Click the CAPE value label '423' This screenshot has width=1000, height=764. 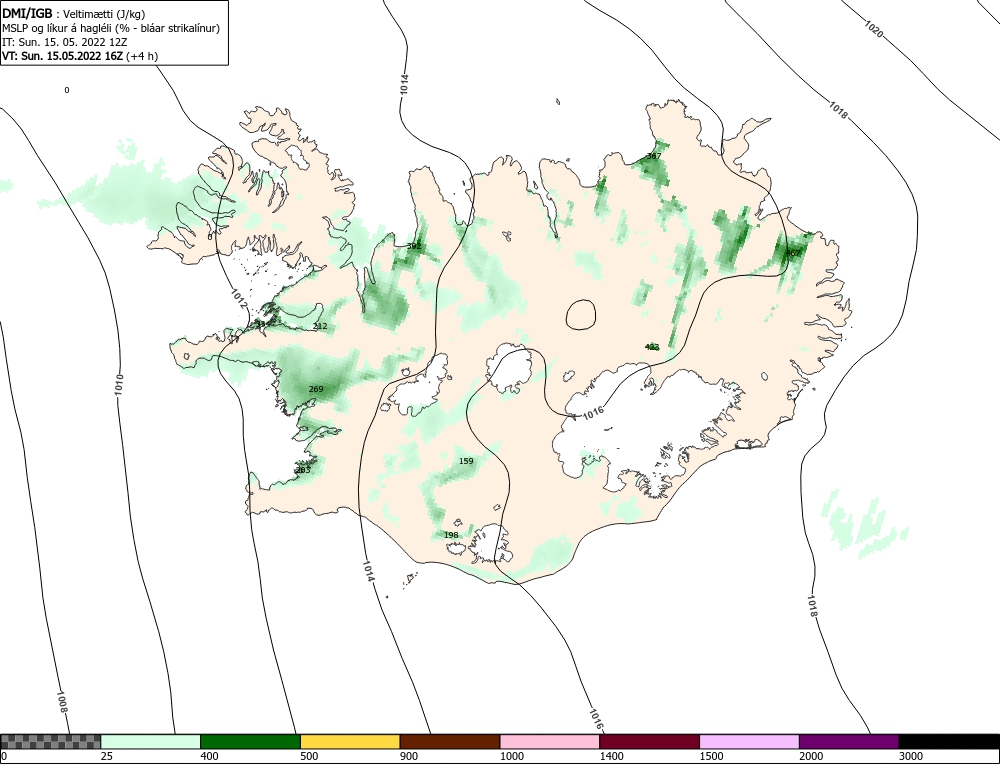coord(652,347)
